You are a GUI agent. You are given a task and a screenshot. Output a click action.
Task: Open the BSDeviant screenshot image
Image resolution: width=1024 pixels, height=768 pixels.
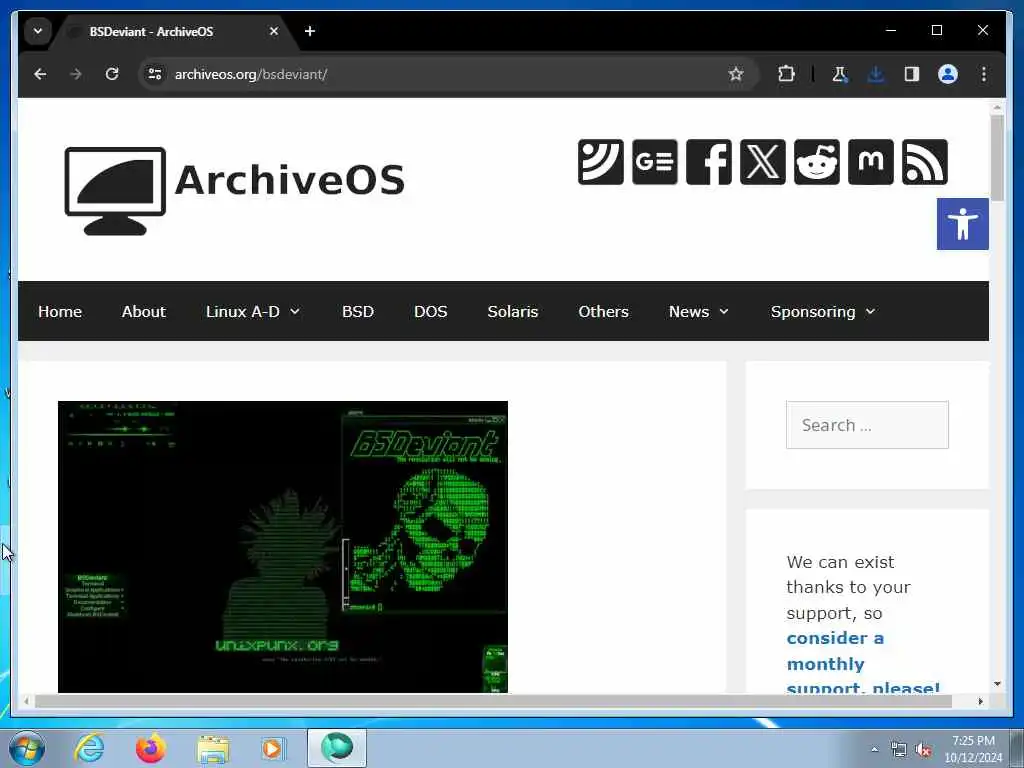(283, 547)
